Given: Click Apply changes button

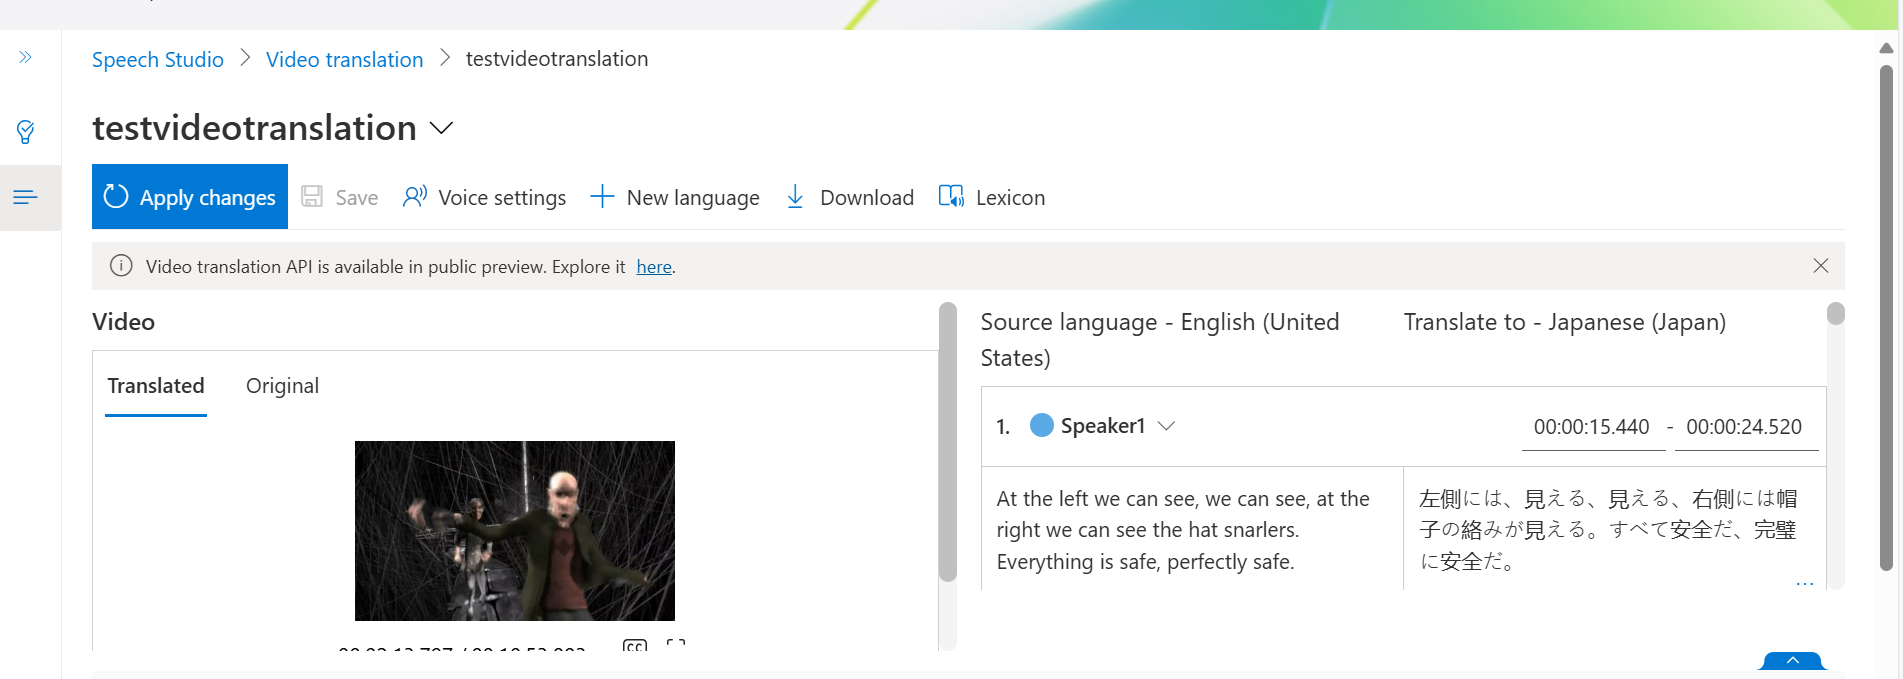Looking at the screenshot, I should pyautogui.click(x=190, y=197).
